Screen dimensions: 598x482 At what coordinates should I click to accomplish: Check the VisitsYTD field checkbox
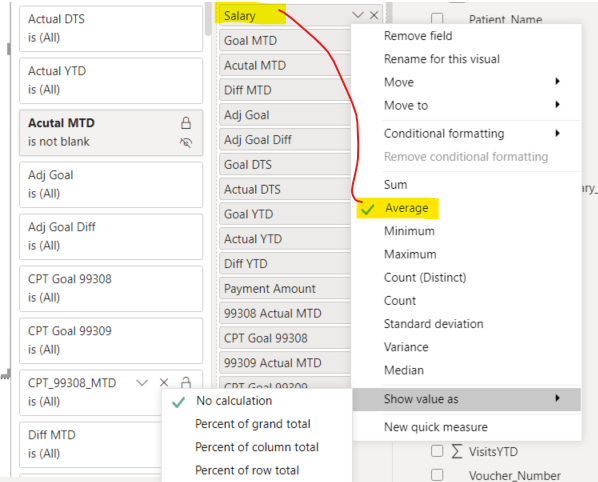[x=437, y=451]
